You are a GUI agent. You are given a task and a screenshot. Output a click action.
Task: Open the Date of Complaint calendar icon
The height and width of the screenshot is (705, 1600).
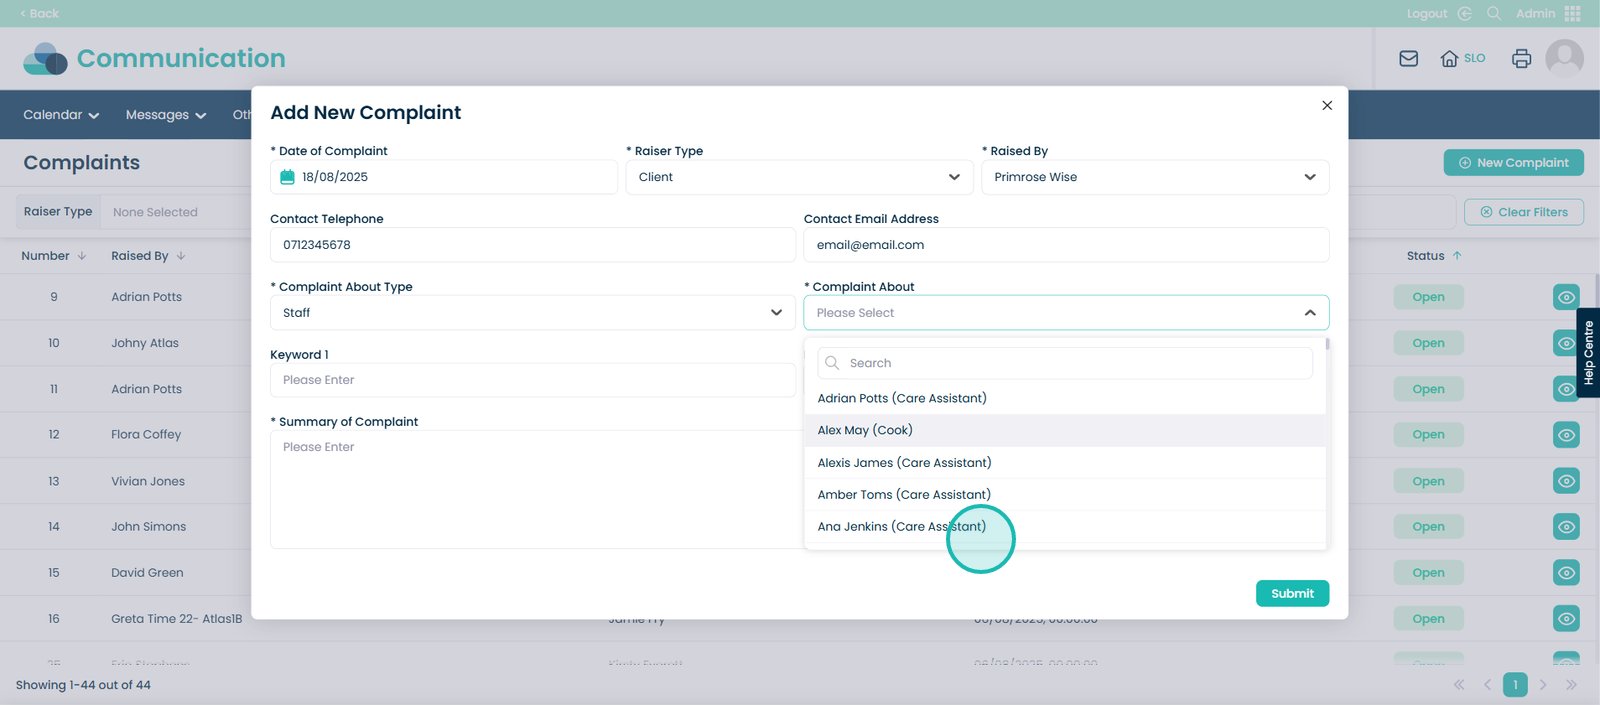(x=287, y=177)
